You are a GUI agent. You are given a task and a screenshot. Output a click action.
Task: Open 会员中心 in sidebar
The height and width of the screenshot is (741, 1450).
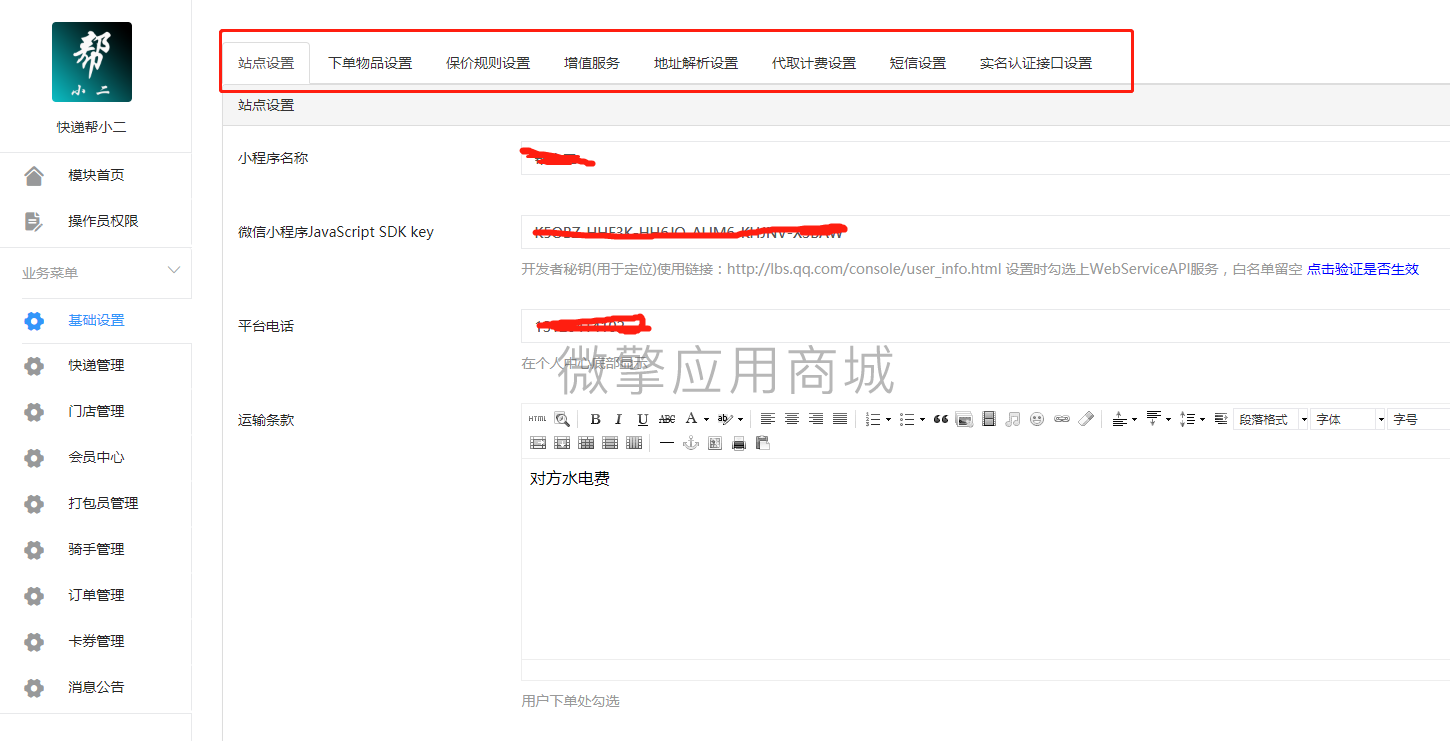pos(96,457)
